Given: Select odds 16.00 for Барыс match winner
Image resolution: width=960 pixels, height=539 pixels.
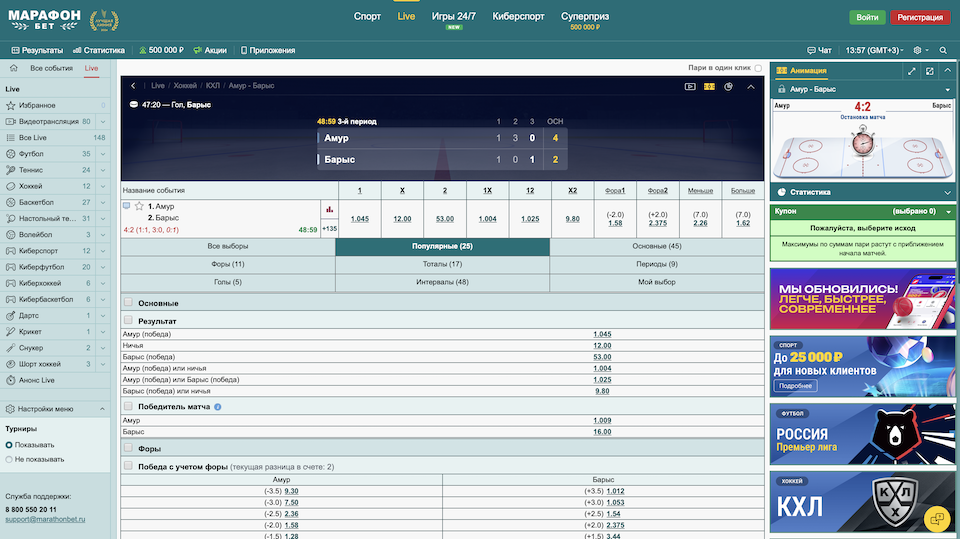Looking at the screenshot, I should [602, 432].
